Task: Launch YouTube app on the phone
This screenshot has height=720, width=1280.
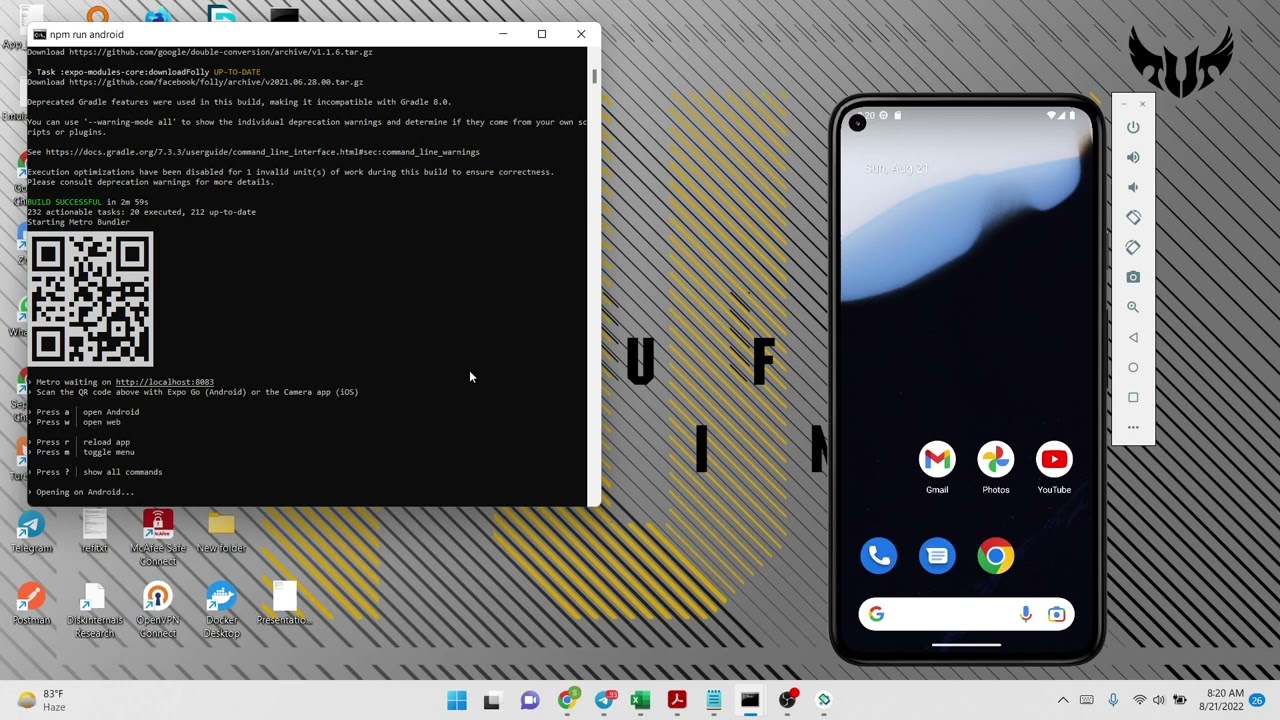Action: pyautogui.click(x=1054, y=459)
